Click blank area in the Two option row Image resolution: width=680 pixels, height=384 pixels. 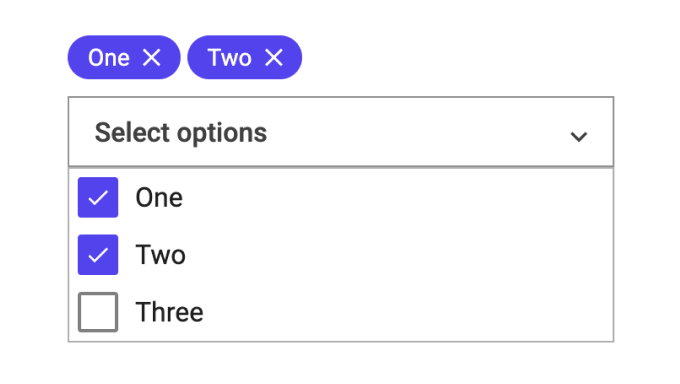pyautogui.click(x=397, y=255)
